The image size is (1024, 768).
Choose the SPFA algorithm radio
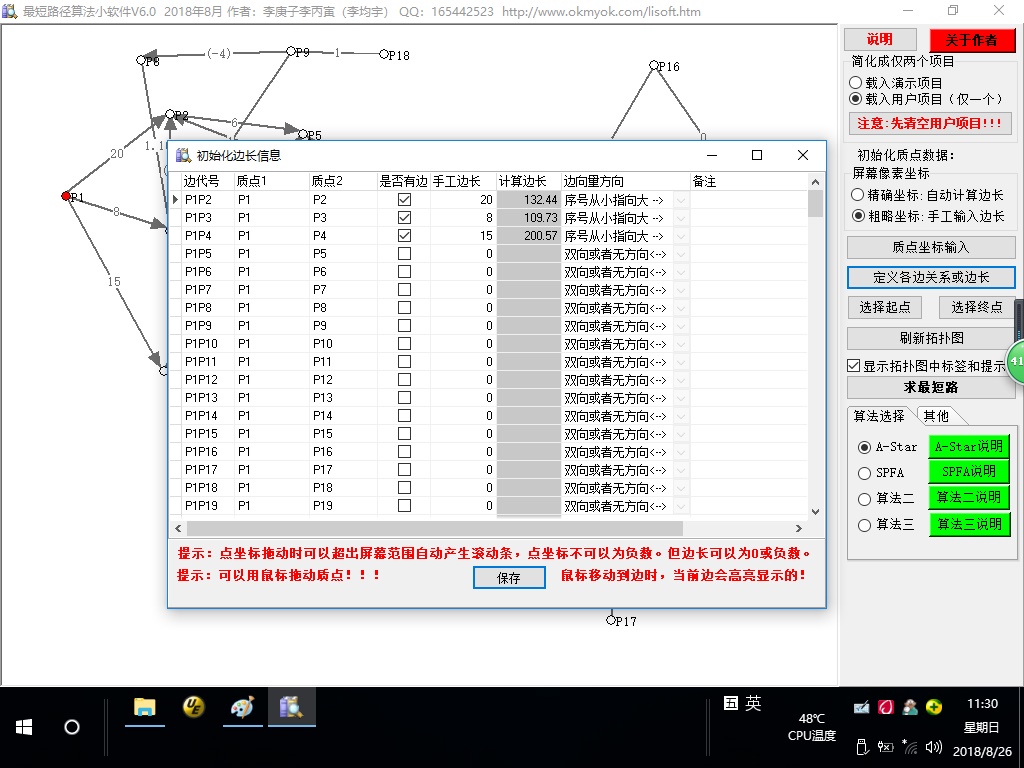(865, 473)
